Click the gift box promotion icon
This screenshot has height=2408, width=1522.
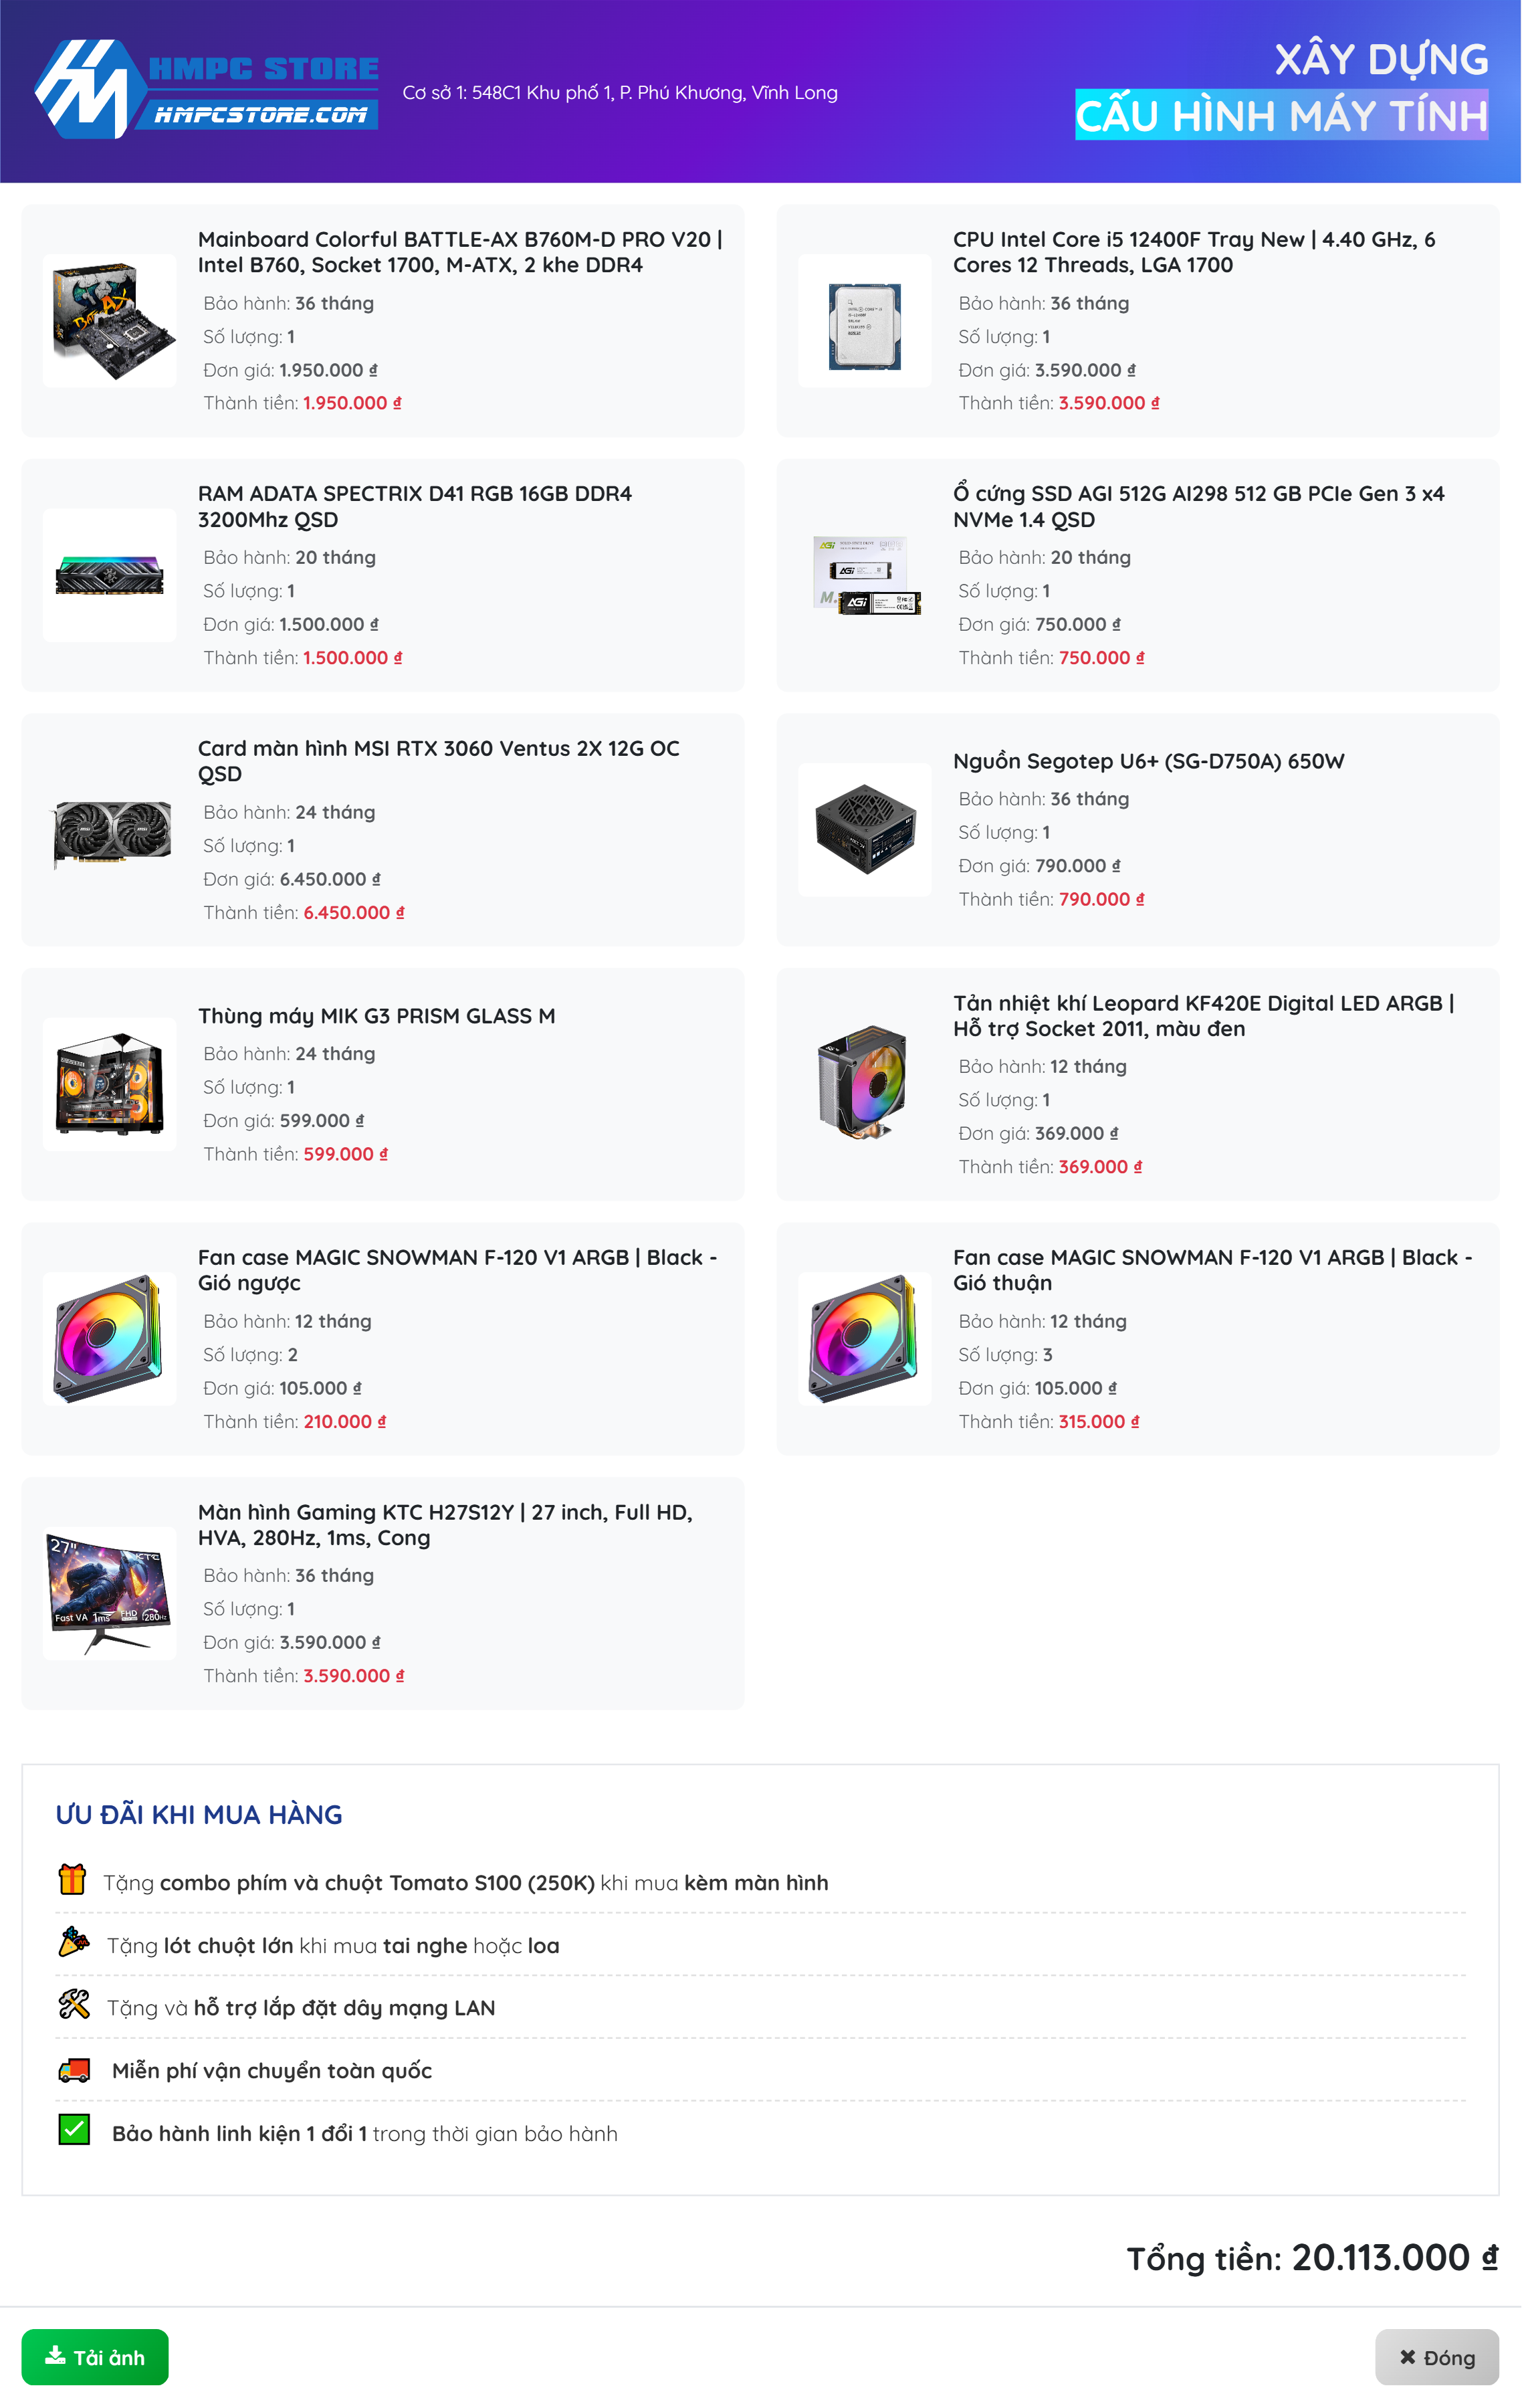click(72, 1880)
